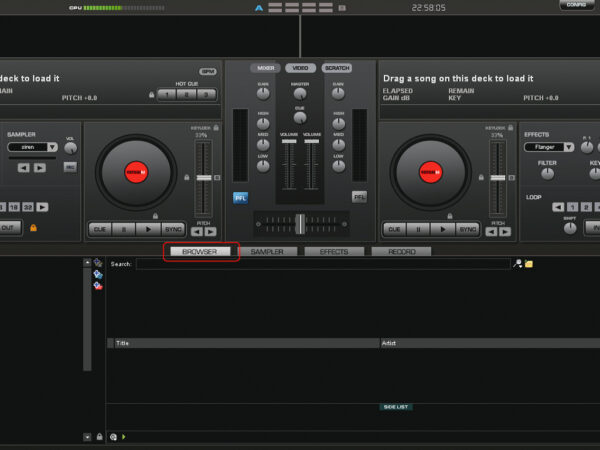Click the red turntable center on right deck

[432, 173]
